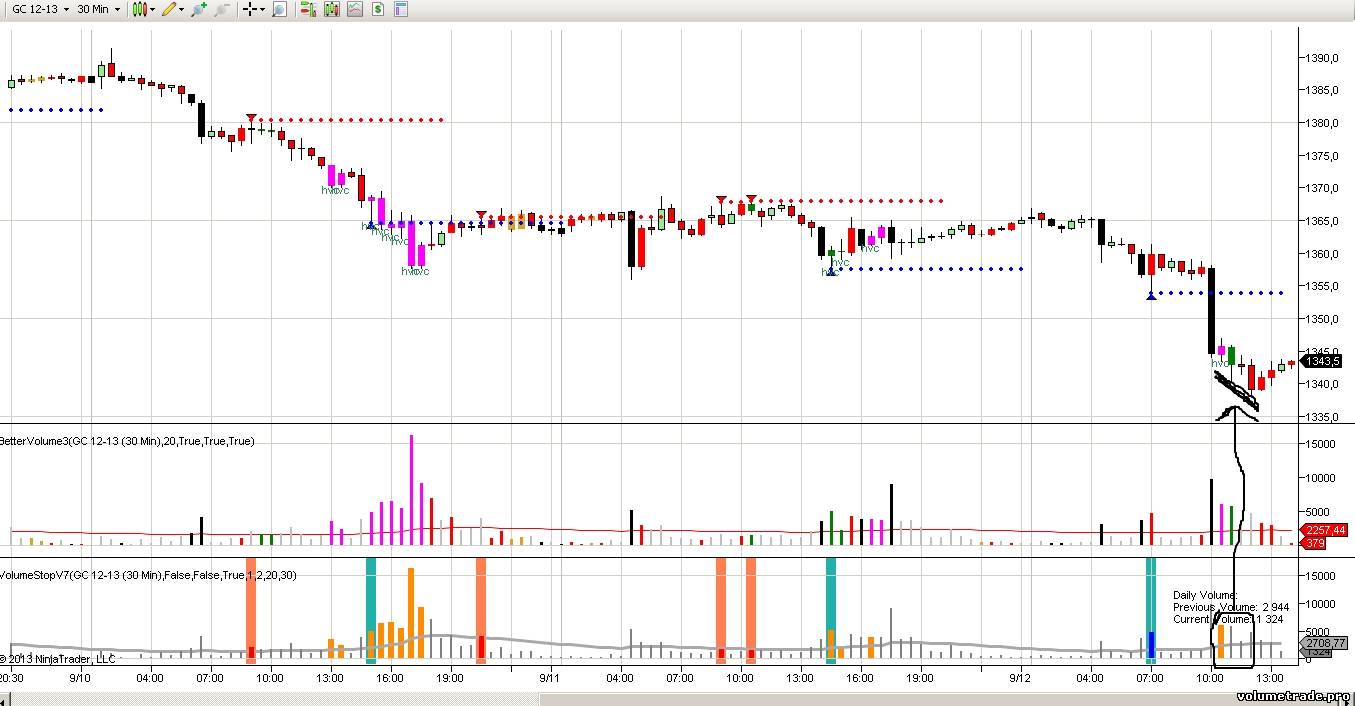Viewport: 1355px width, 706px height.
Task: Click the 1390.0 price axis label
Action: 1324,58
